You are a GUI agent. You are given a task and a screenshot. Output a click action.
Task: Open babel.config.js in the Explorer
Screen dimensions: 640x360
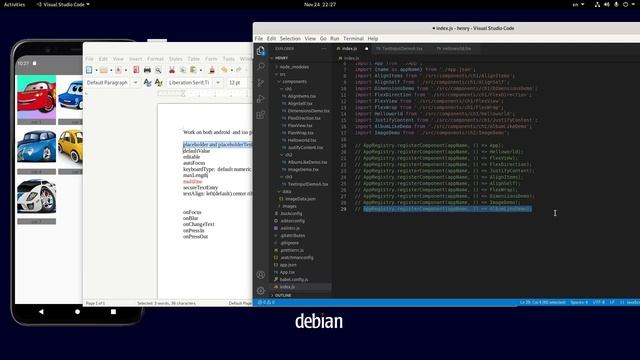(x=294, y=280)
